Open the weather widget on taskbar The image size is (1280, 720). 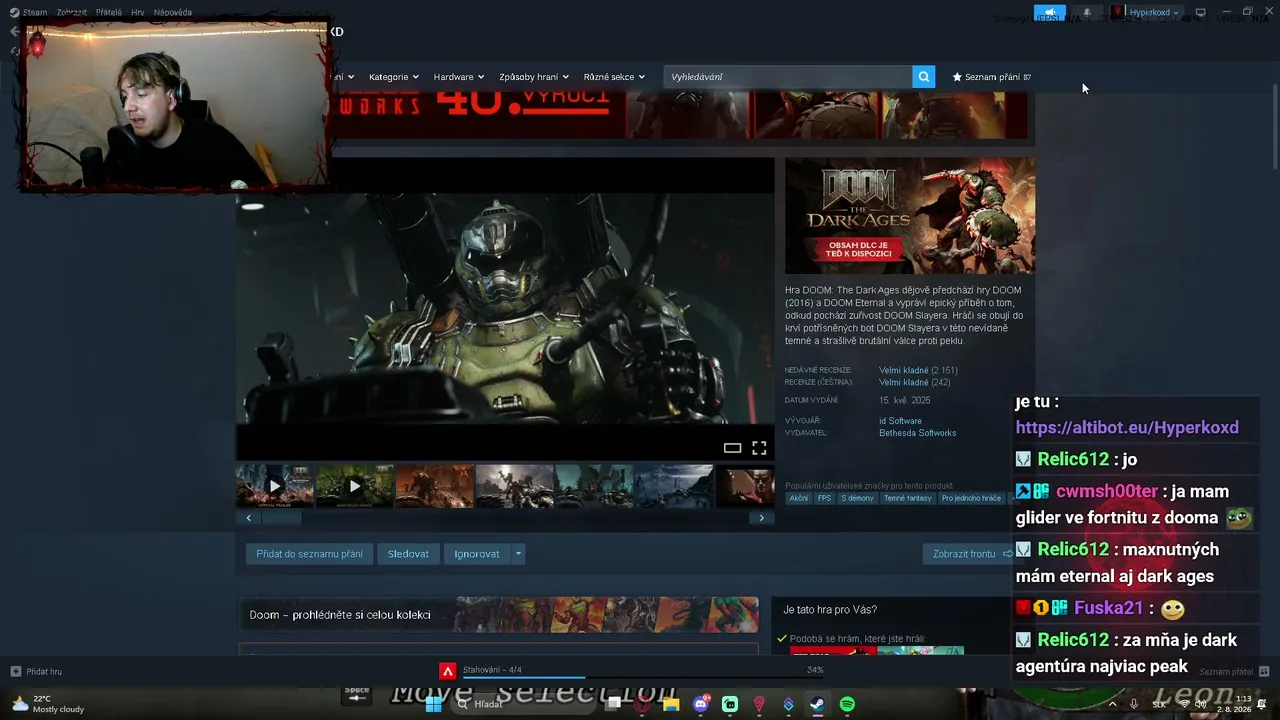tap(46, 704)
